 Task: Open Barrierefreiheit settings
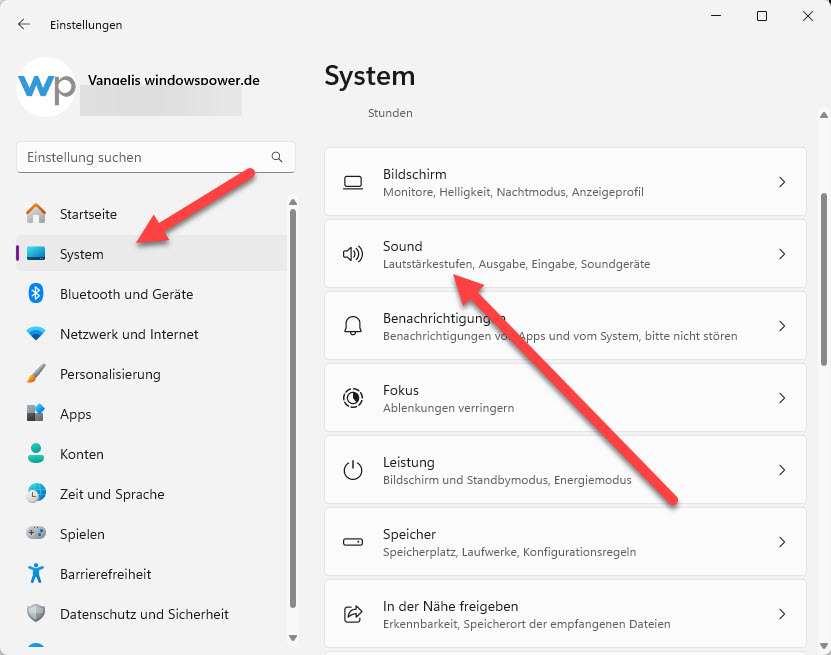(152, 574)
